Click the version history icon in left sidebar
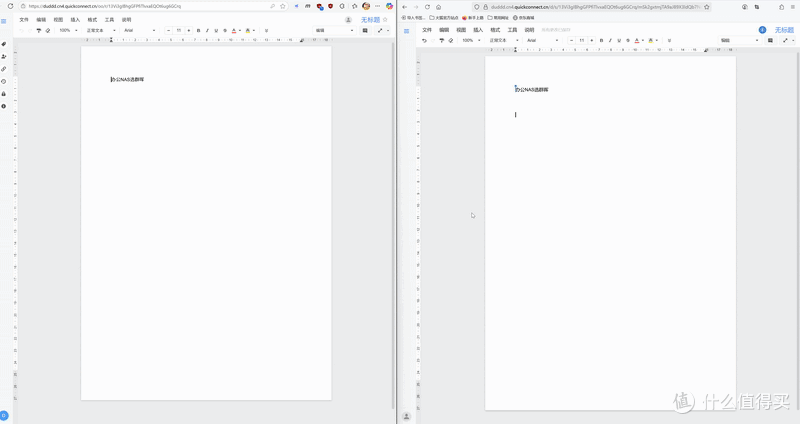800x424 pixels. (4, 82)
